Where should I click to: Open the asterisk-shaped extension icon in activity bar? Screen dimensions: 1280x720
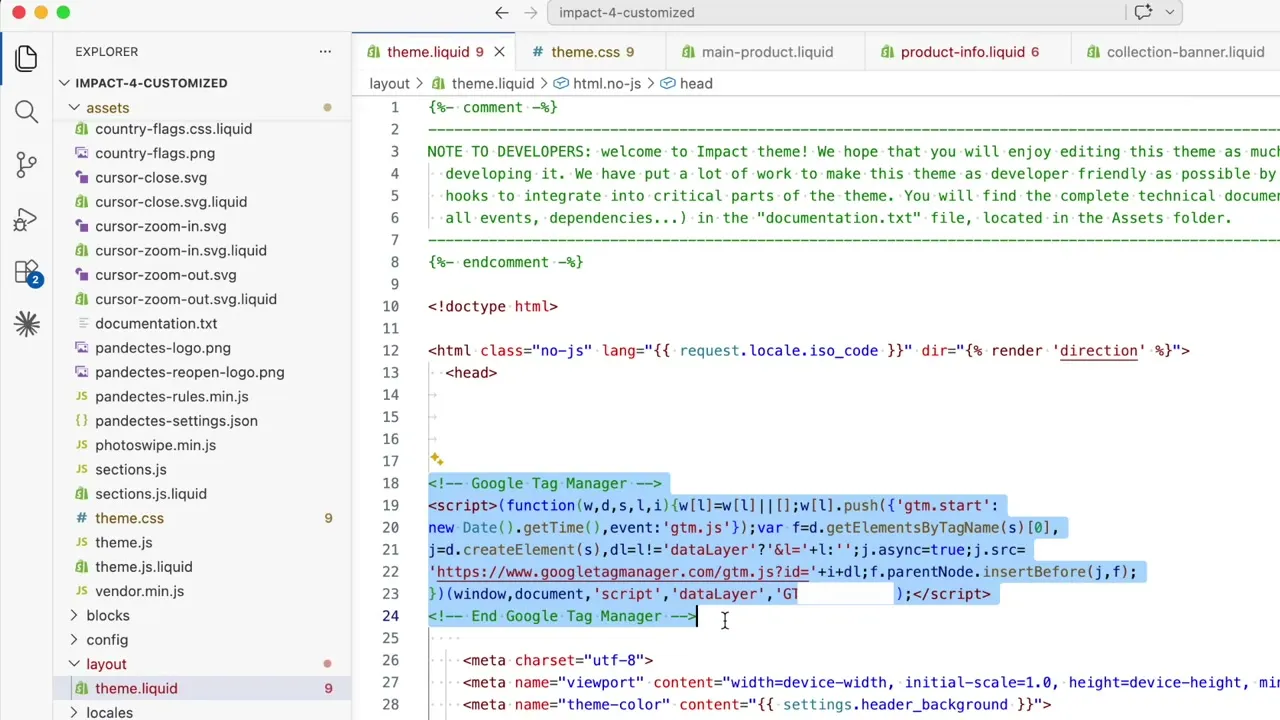coord(27,324)
